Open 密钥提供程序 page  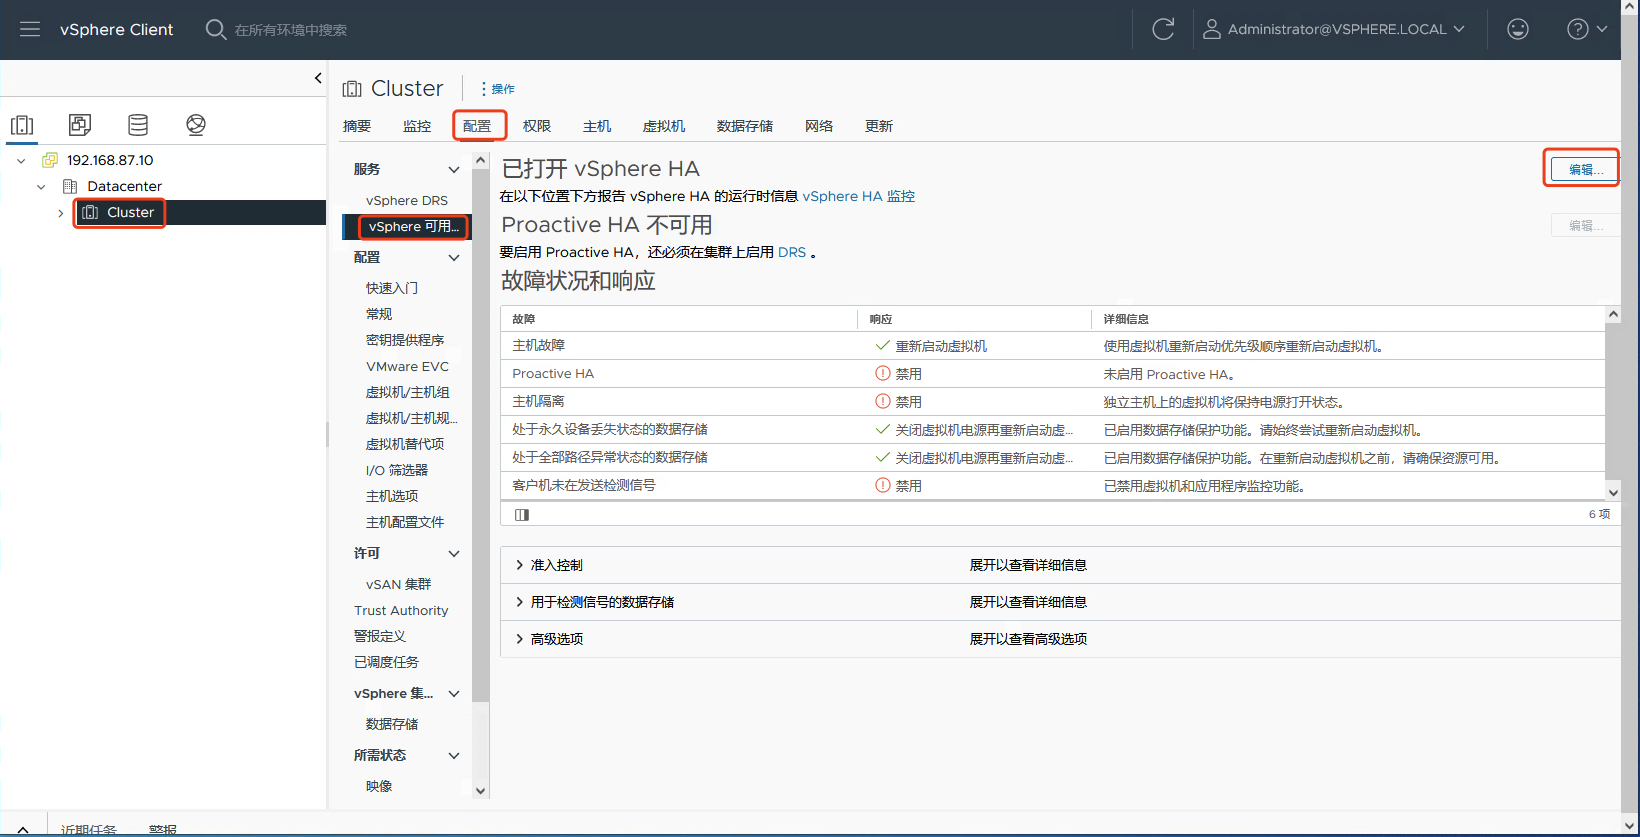405,340
